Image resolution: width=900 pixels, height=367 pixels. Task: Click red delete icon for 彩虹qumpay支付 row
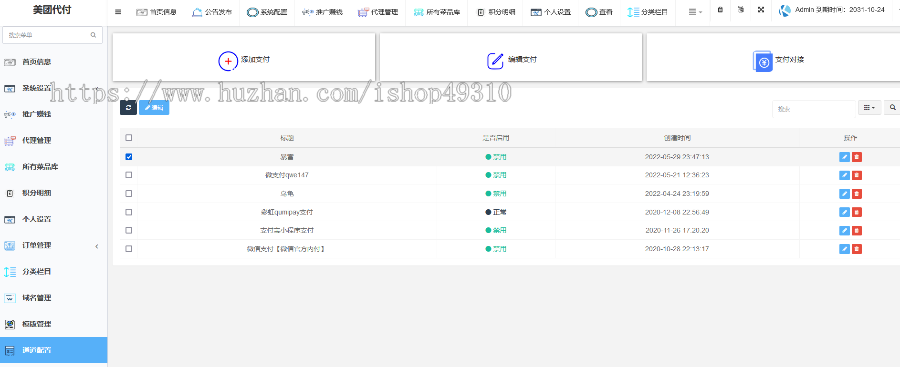click(857, 212)
